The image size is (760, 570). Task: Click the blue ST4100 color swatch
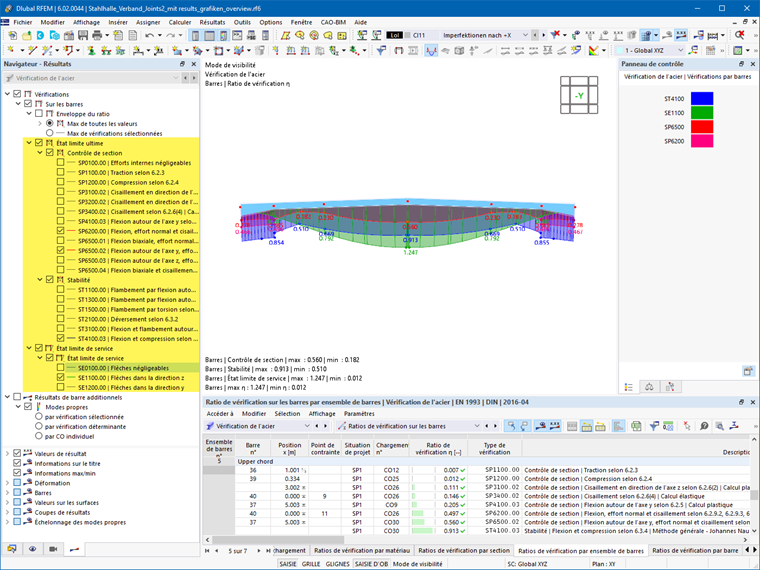pos(702,99)
